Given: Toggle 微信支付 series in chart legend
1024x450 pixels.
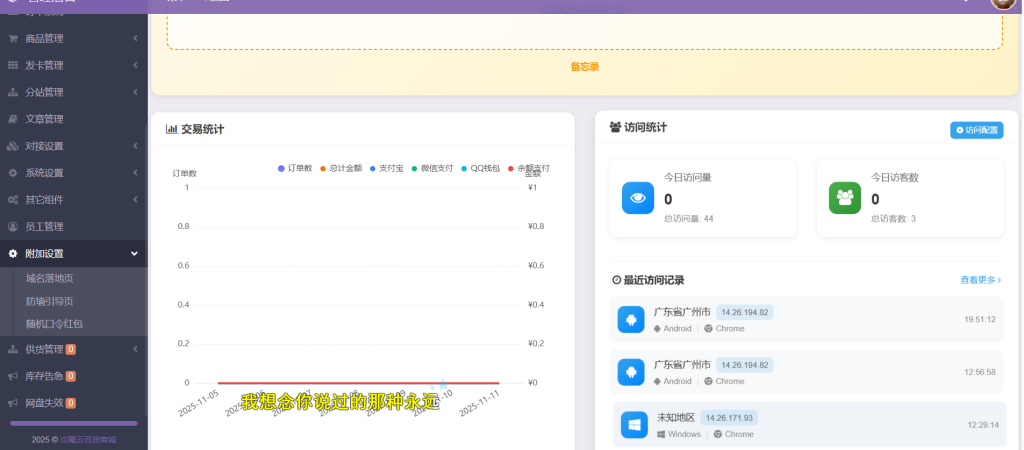Looking at the screenshot, I should (432, 169).
